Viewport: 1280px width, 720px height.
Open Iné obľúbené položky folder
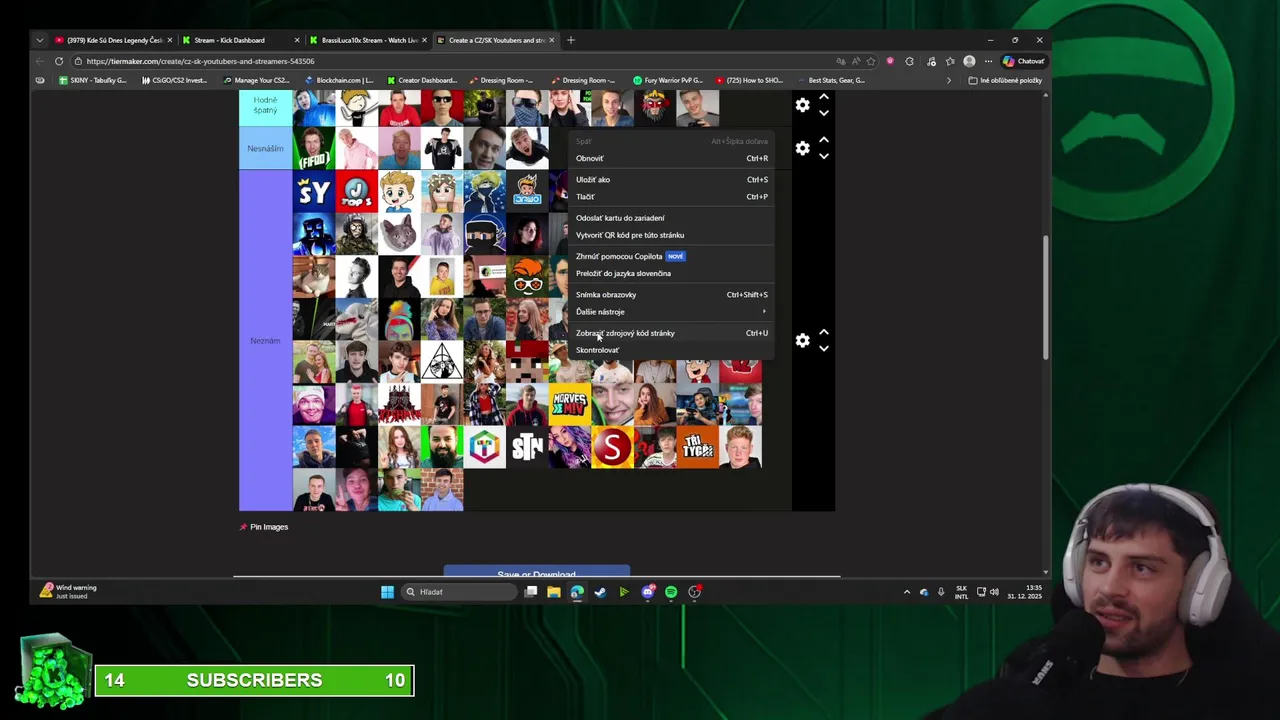pyautogui.click(x=1005, y=80)
